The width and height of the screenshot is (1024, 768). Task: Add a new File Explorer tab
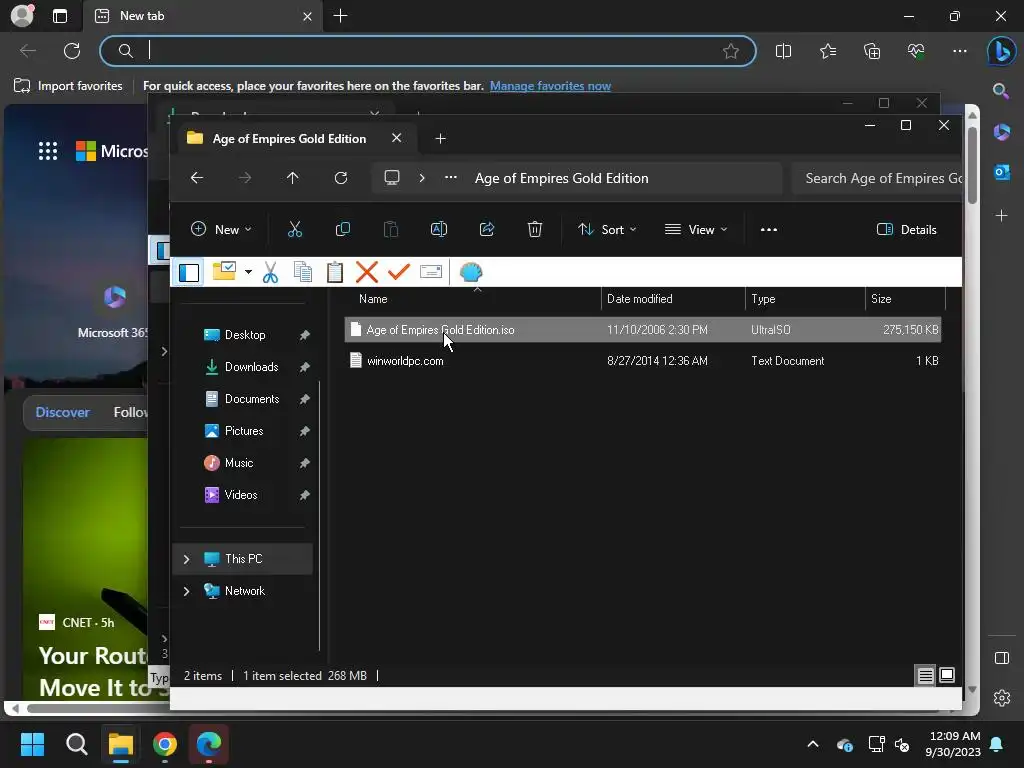[x=440, y=138]
